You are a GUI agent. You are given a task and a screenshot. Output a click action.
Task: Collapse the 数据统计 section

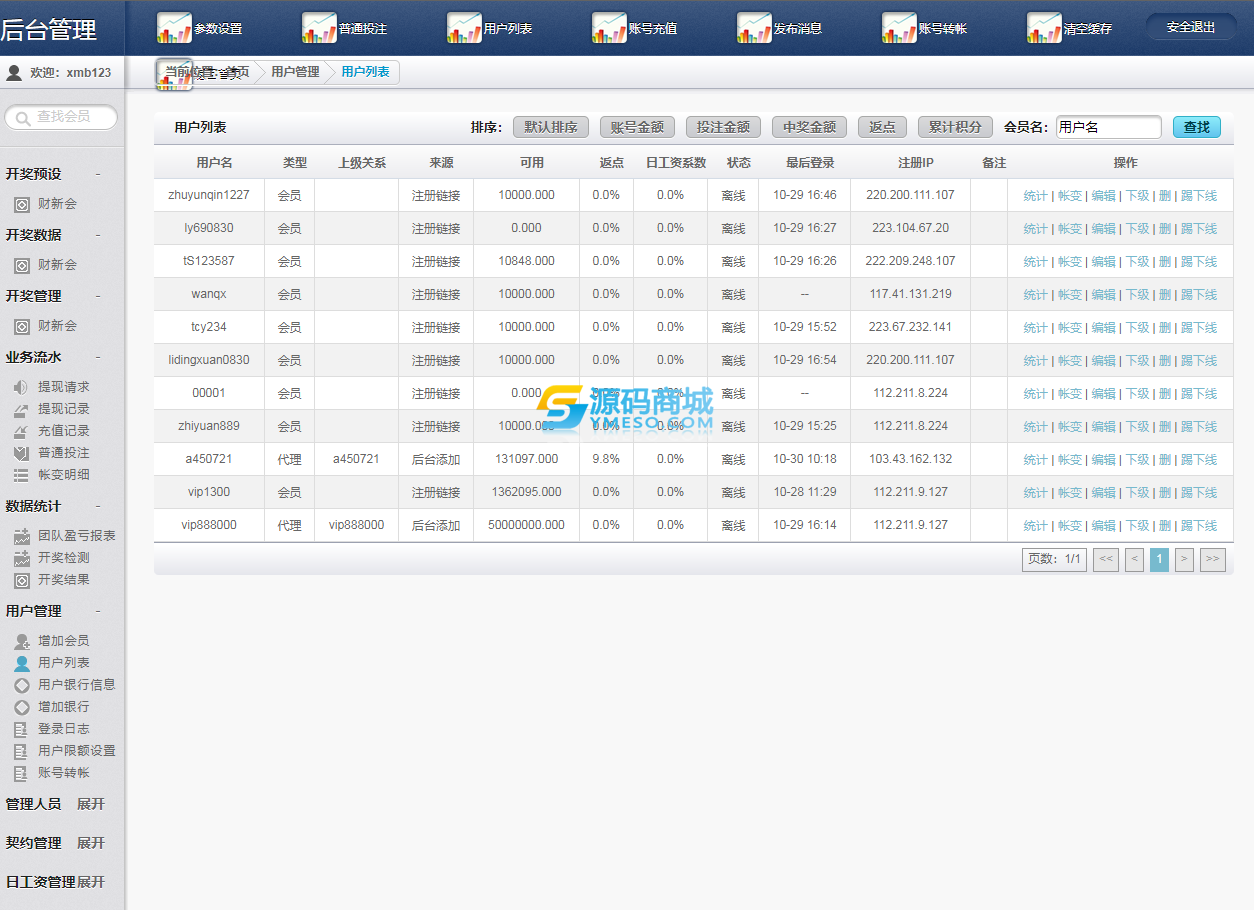point(98,506)
